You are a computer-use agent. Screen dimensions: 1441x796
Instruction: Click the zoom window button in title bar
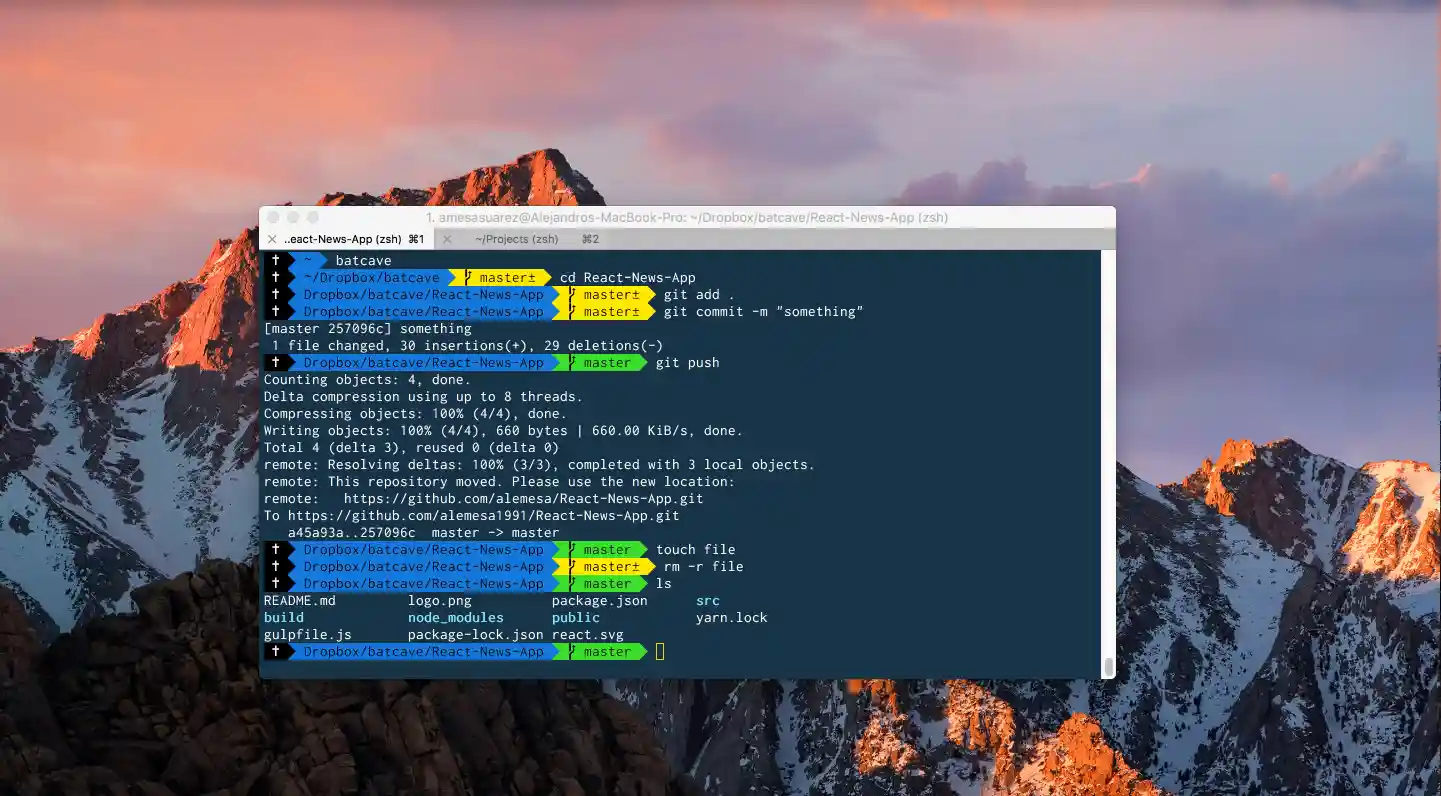click(313, 217)
